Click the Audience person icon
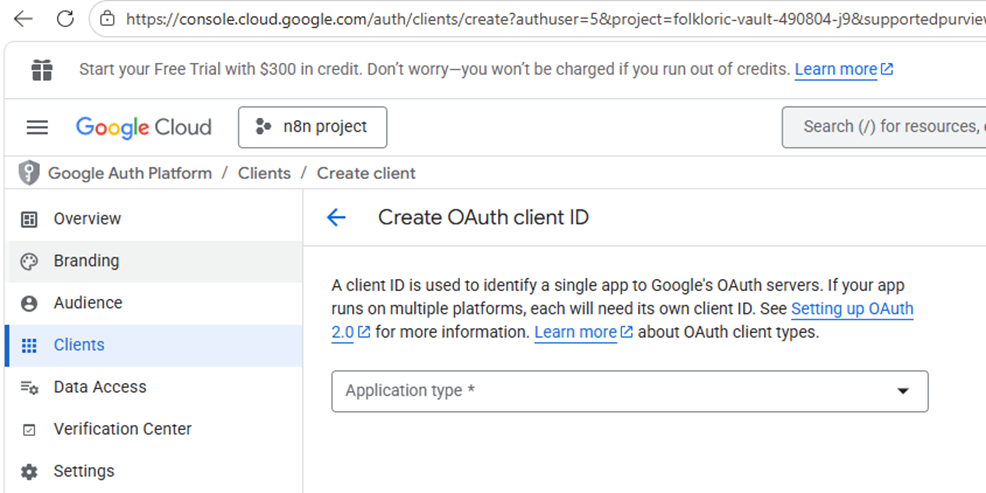This screenshot has height=493, width=986. 29,303
